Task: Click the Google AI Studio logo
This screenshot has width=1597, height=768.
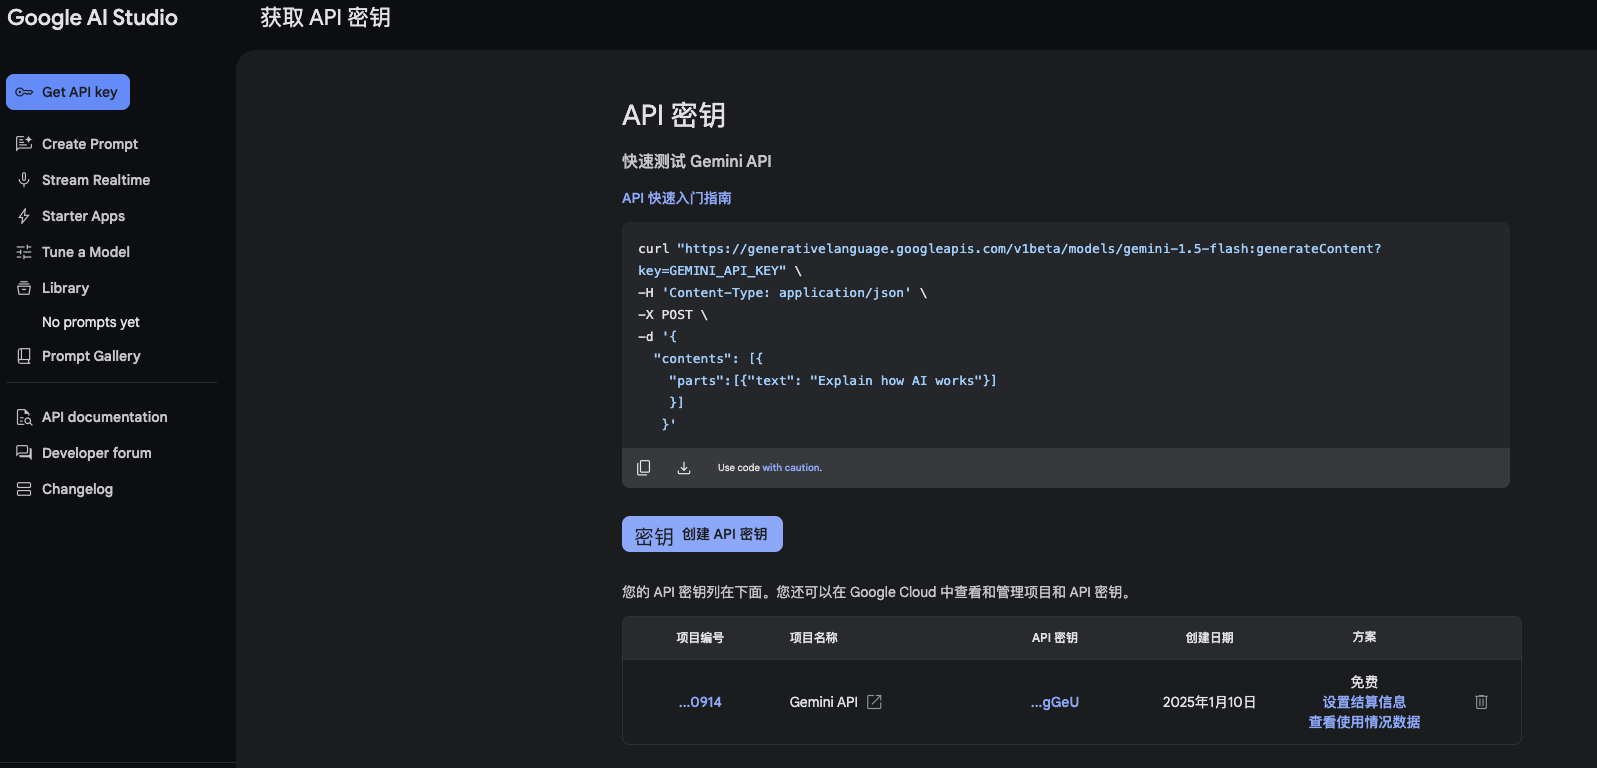Action: (x=93, y=18)
